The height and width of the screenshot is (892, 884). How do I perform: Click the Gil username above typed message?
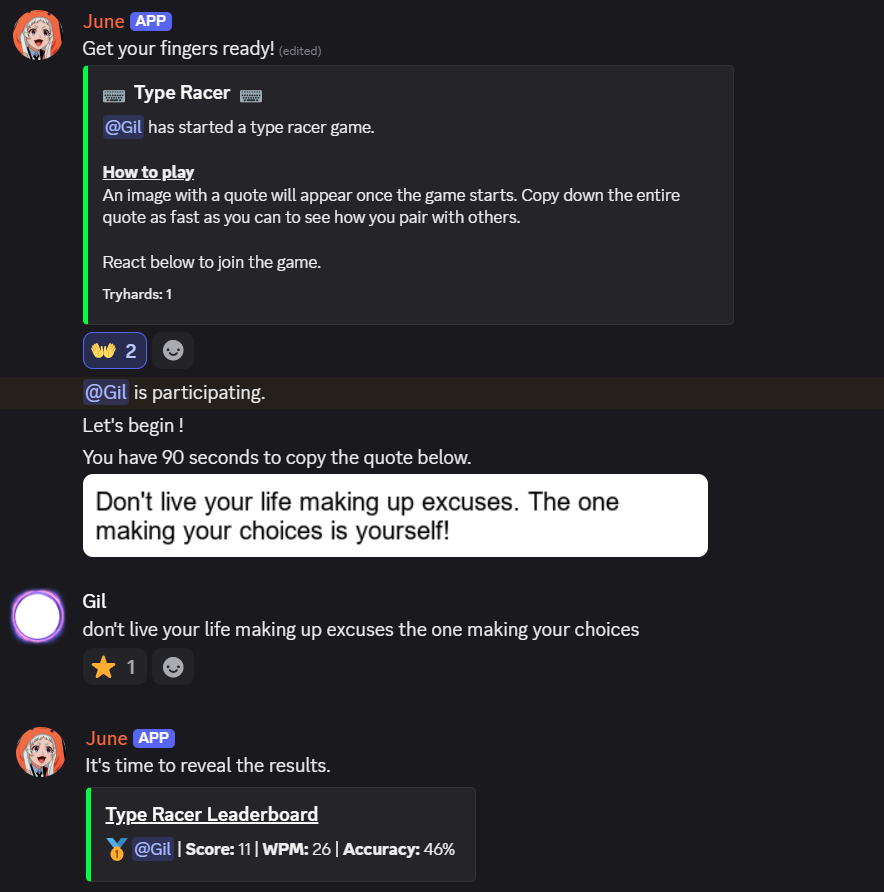[x=94, y=601]
